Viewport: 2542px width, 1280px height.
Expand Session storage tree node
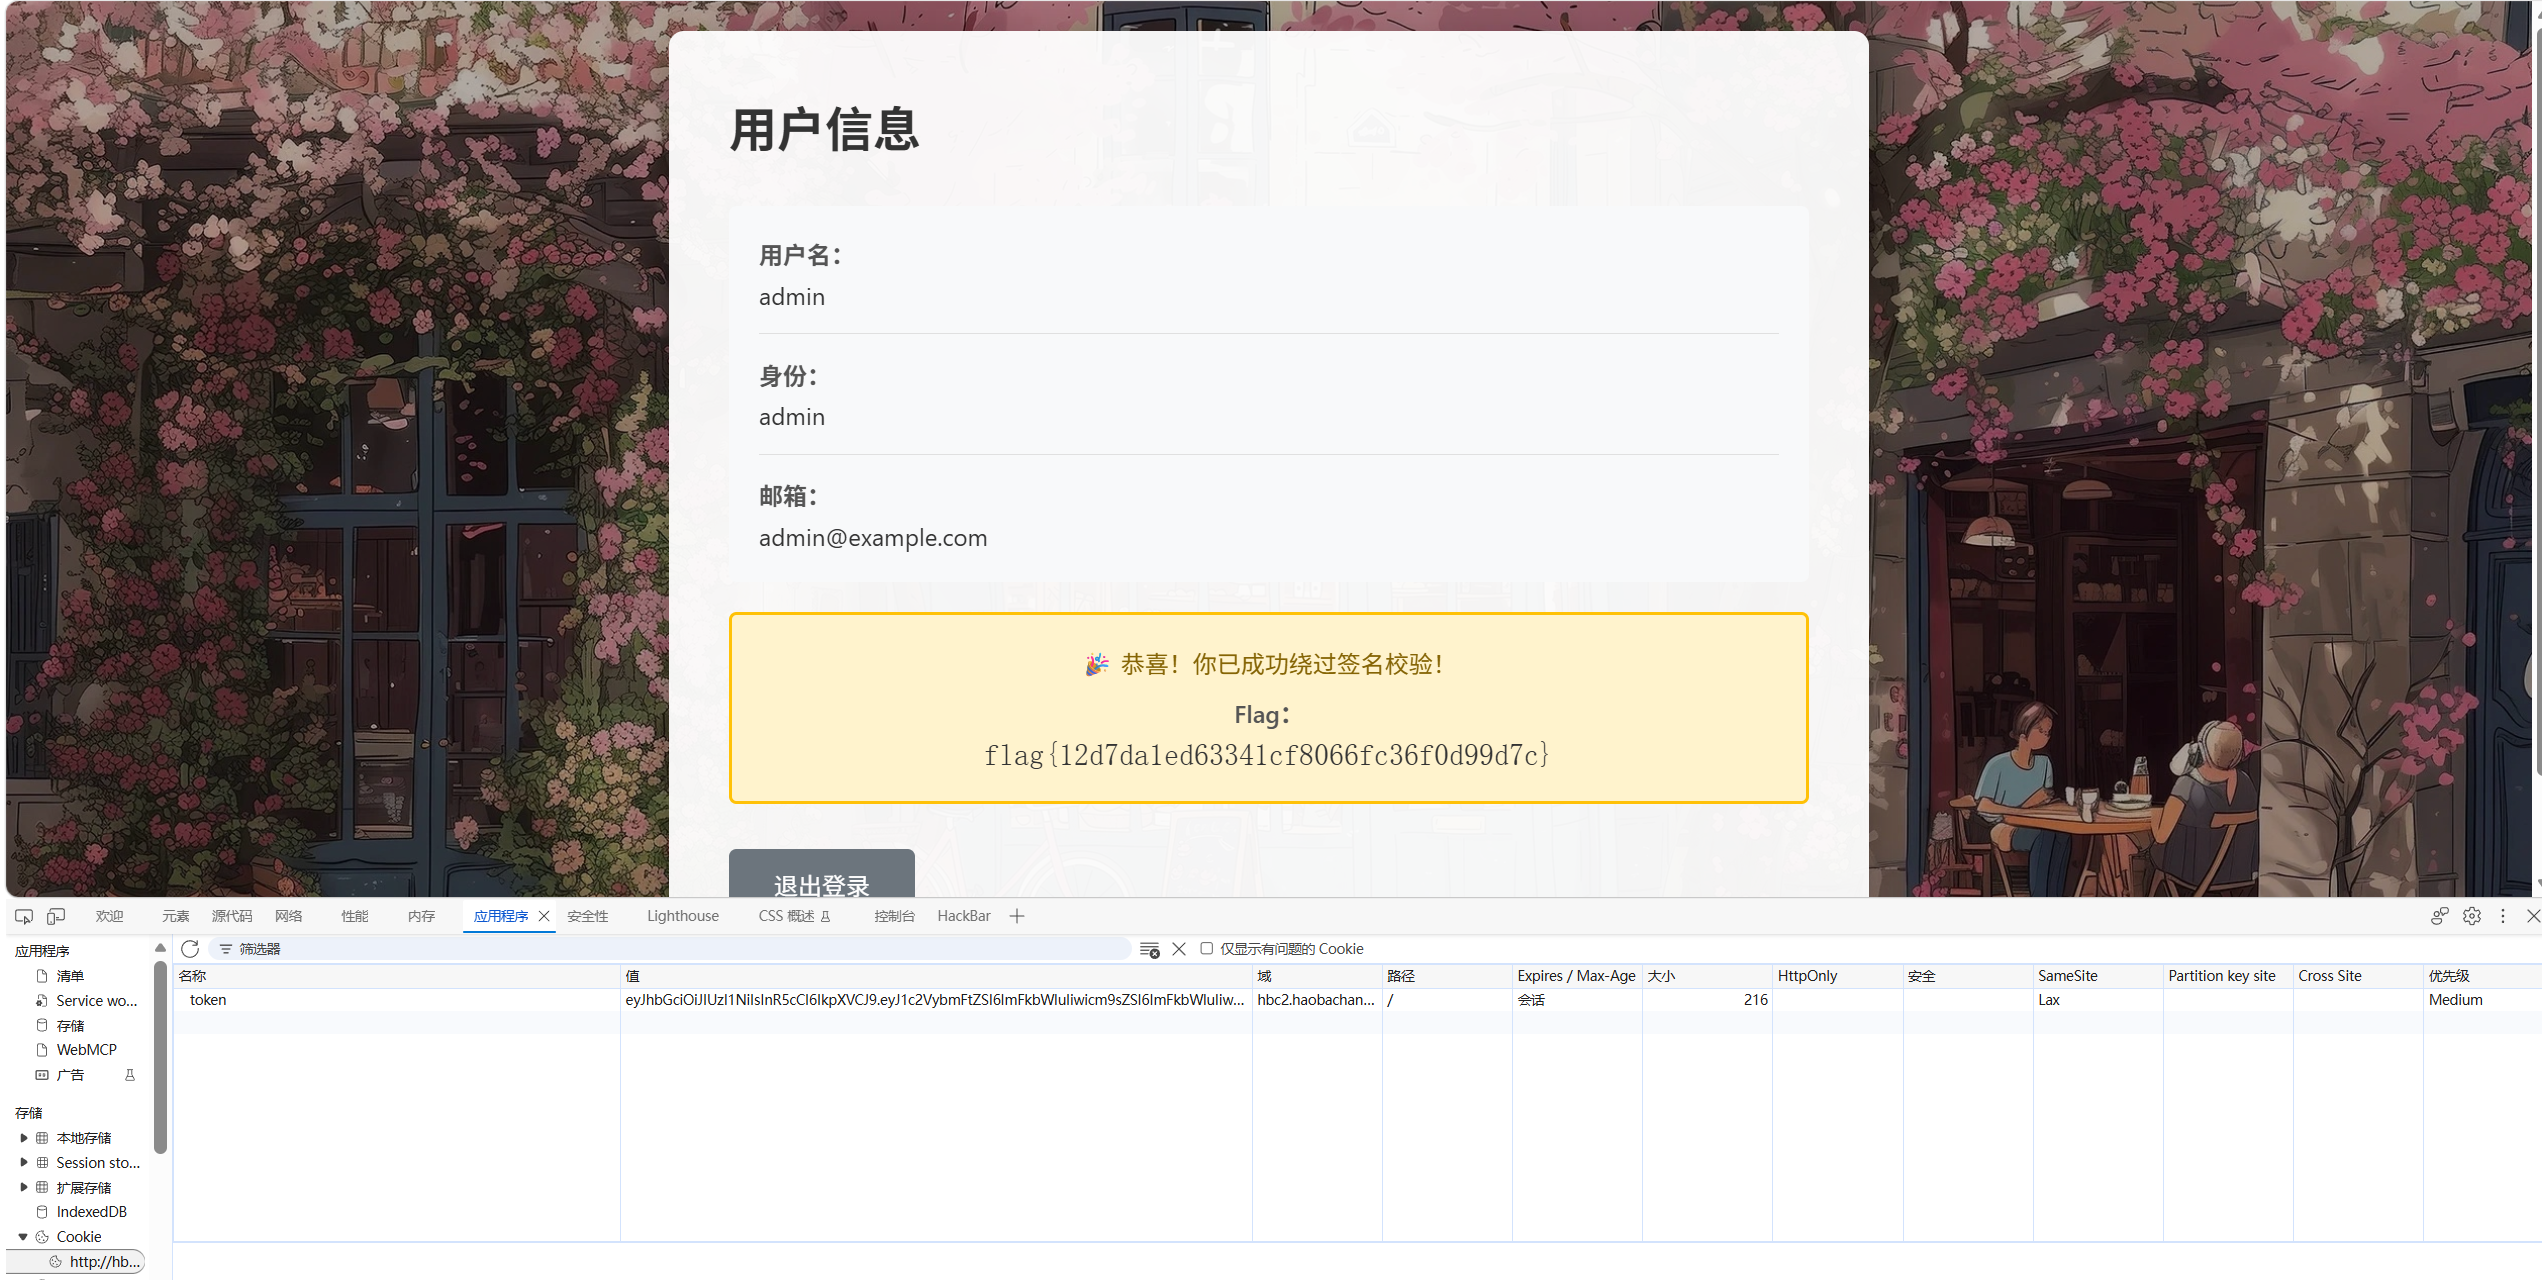coord(24,1163)
